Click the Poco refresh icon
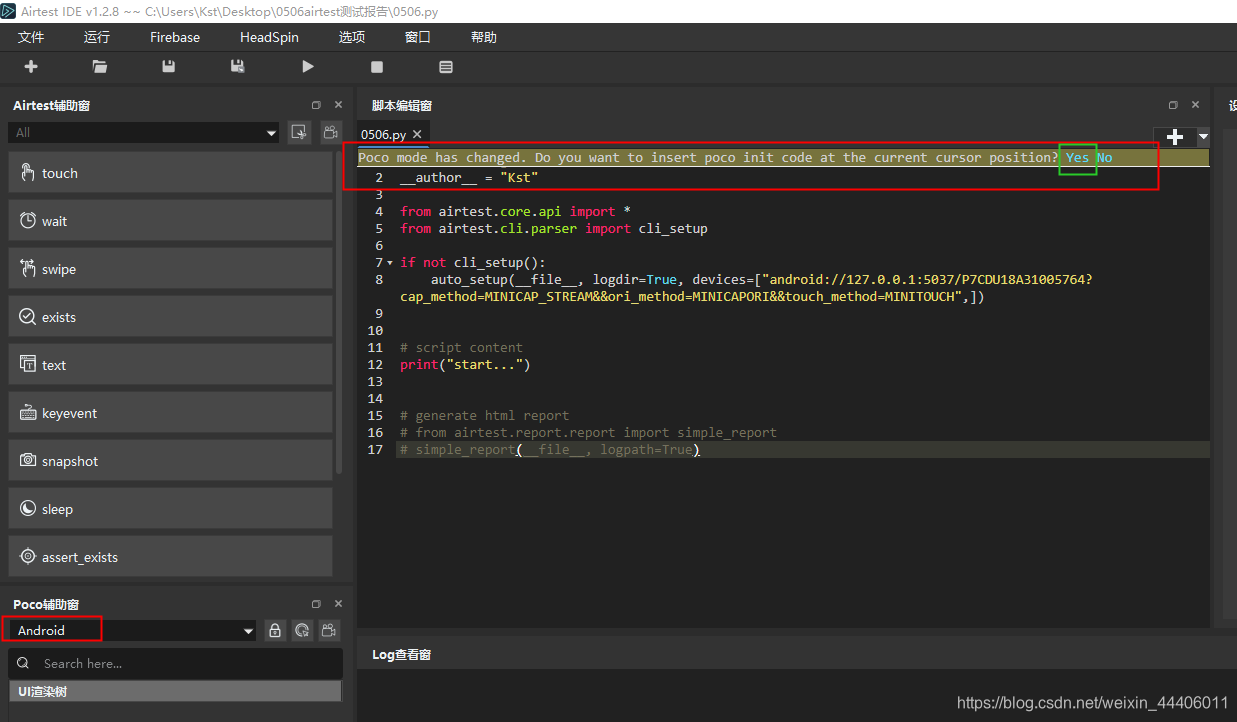1237x722 pixels. 302,631
